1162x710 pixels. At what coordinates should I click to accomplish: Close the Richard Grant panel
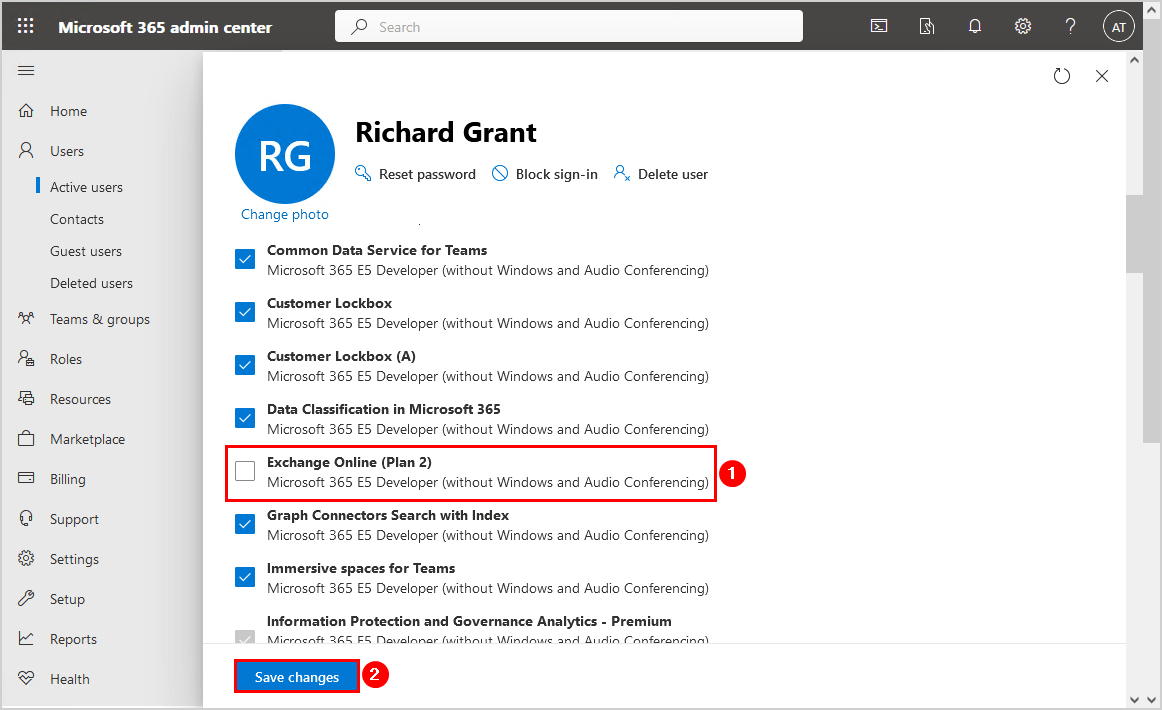pos(1102,76)
